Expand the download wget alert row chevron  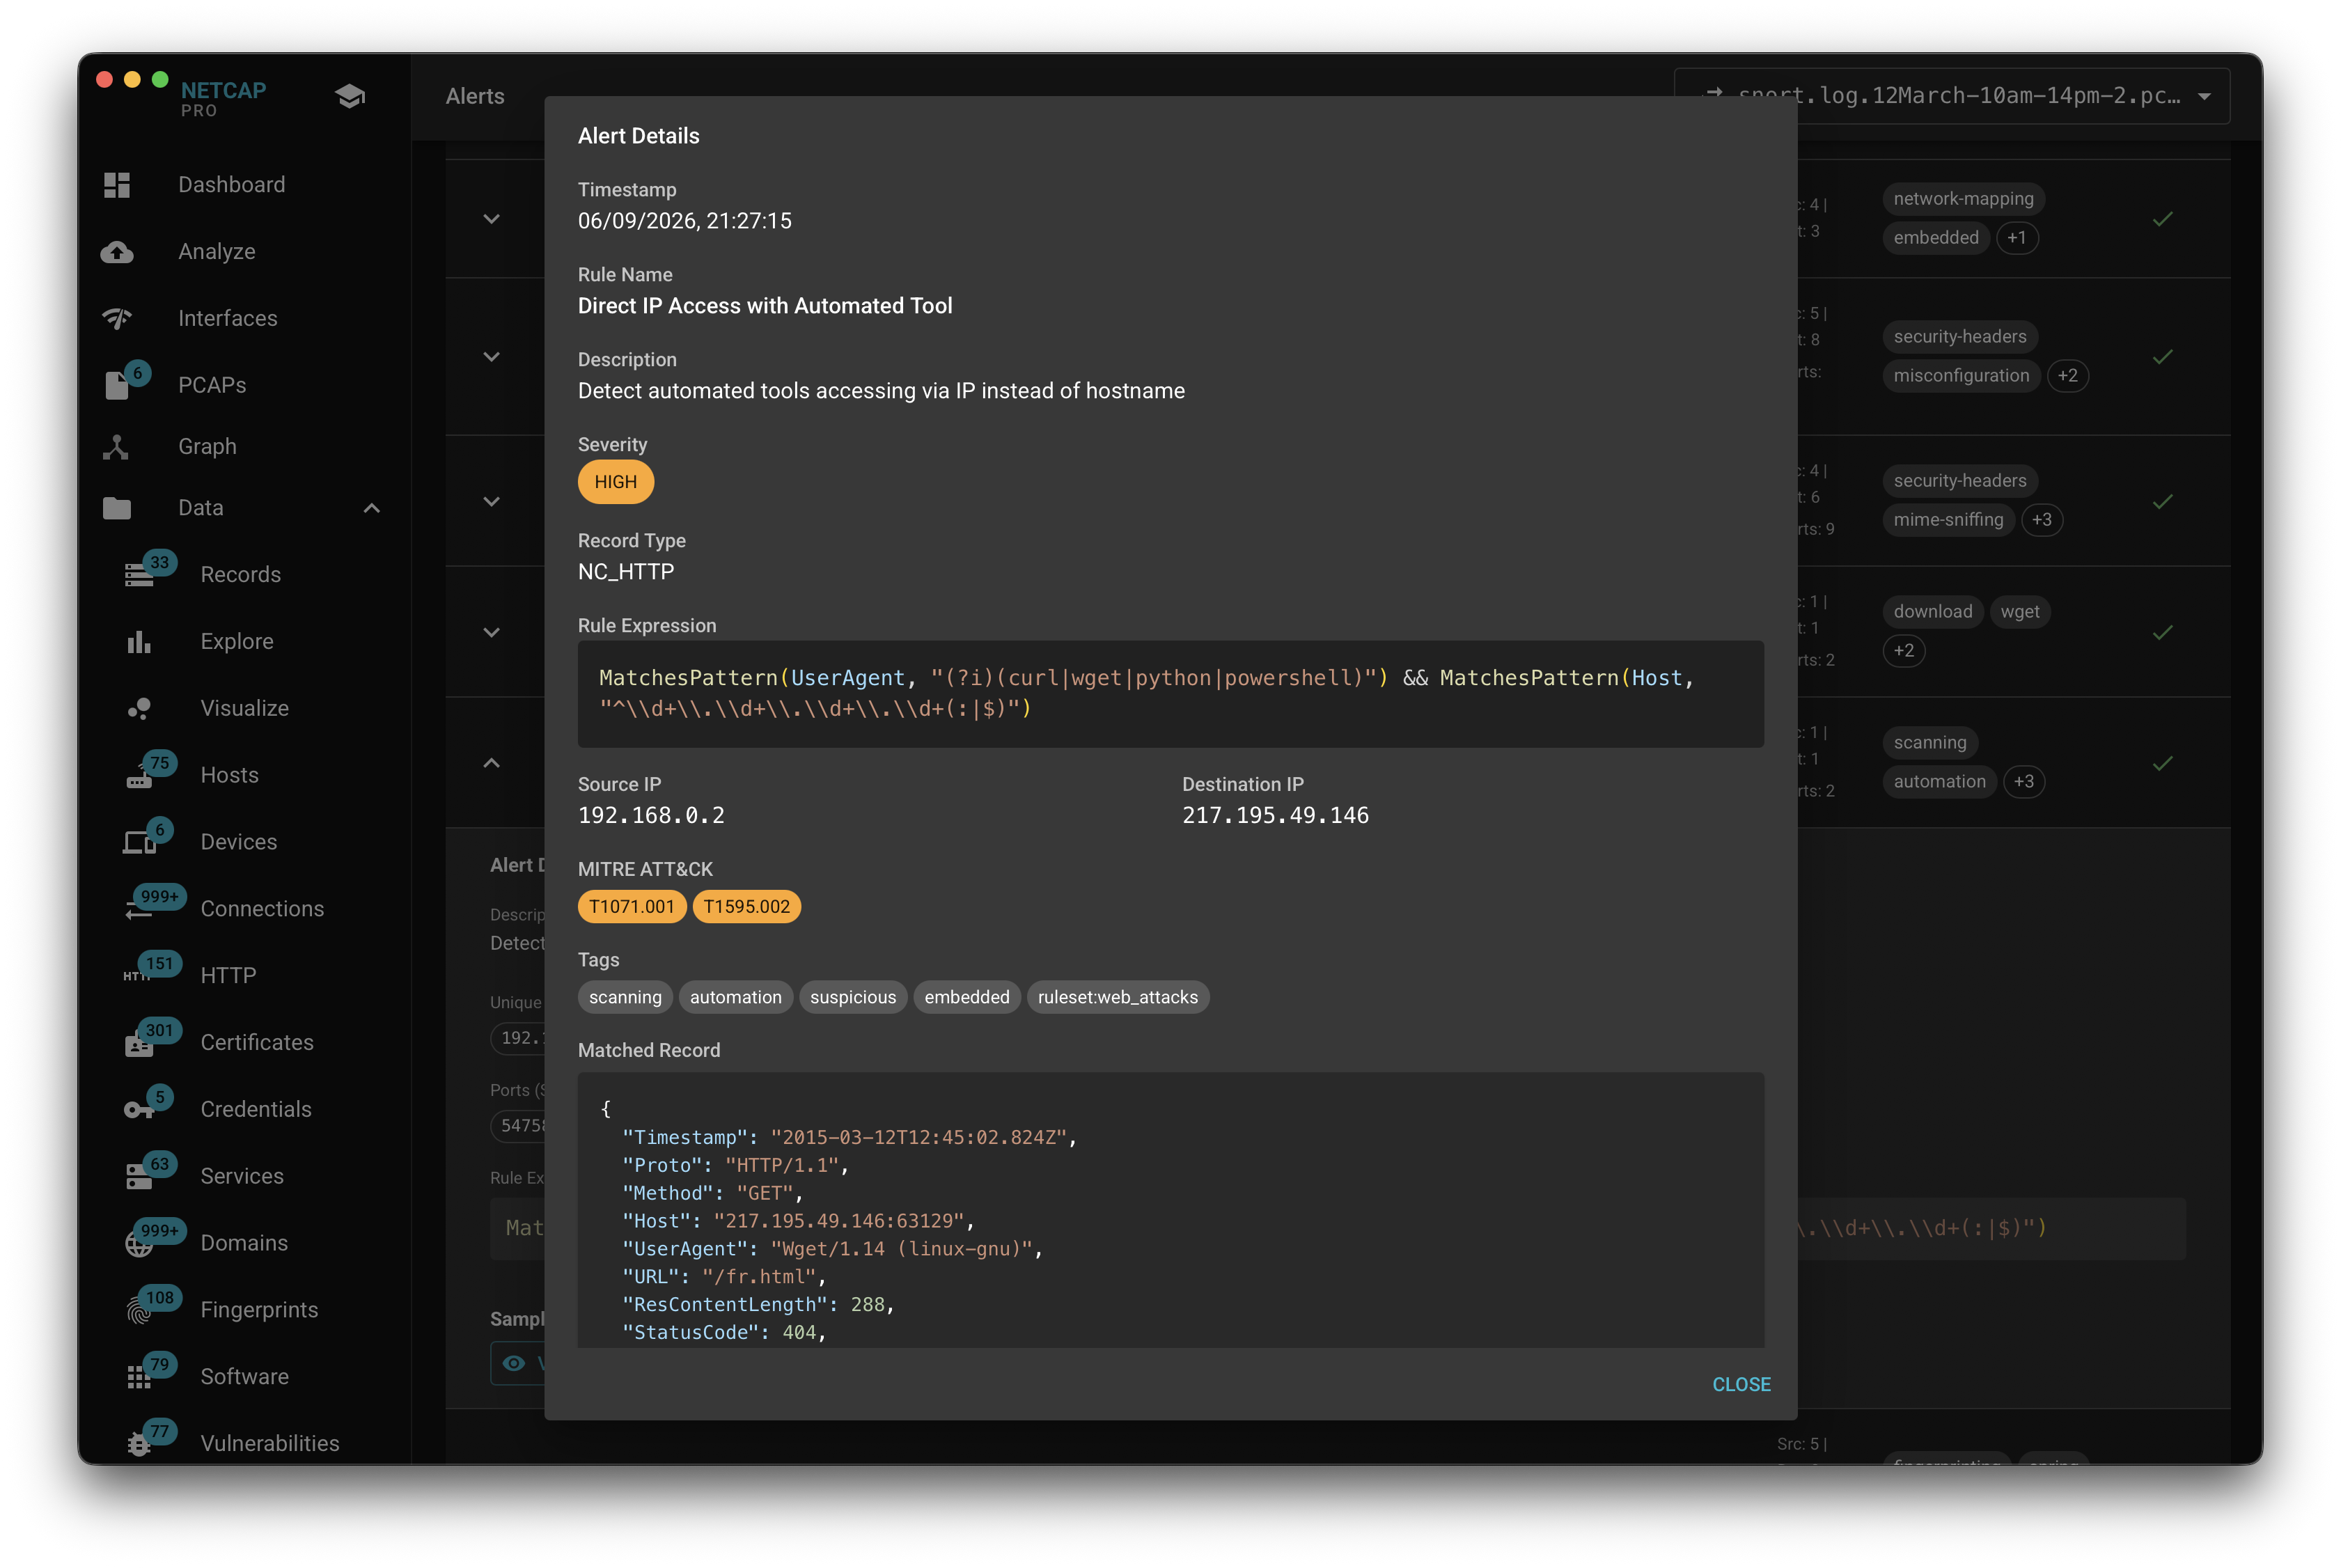492,632
